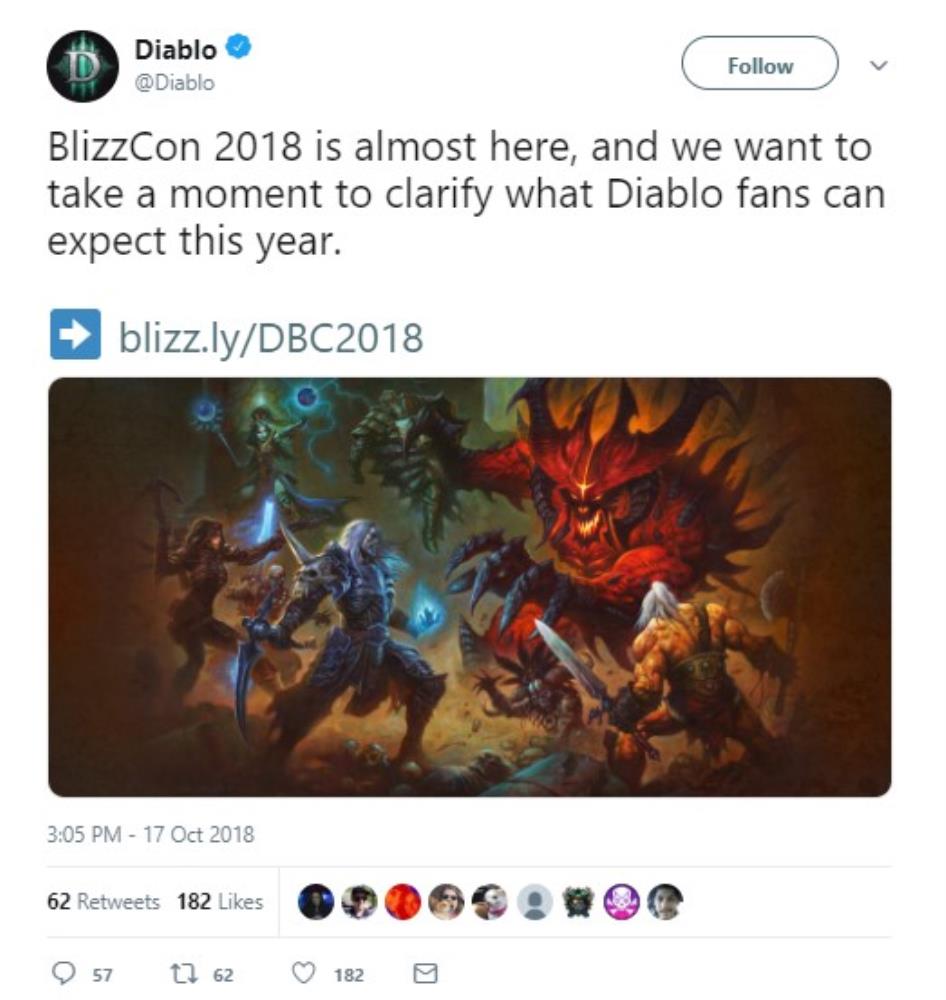Open the @Diablo handle profile
Viewport: 946px width, 1000px height.
pos(174,82)
